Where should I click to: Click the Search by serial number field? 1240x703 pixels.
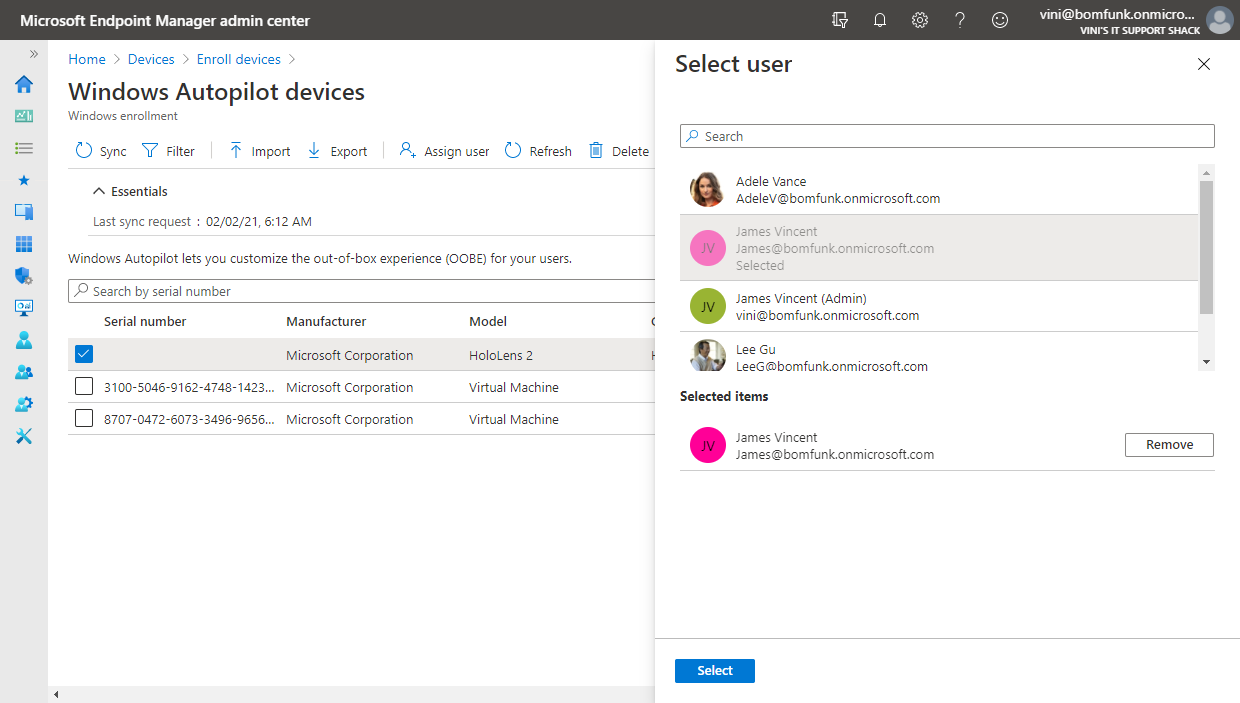pos(361,291)
